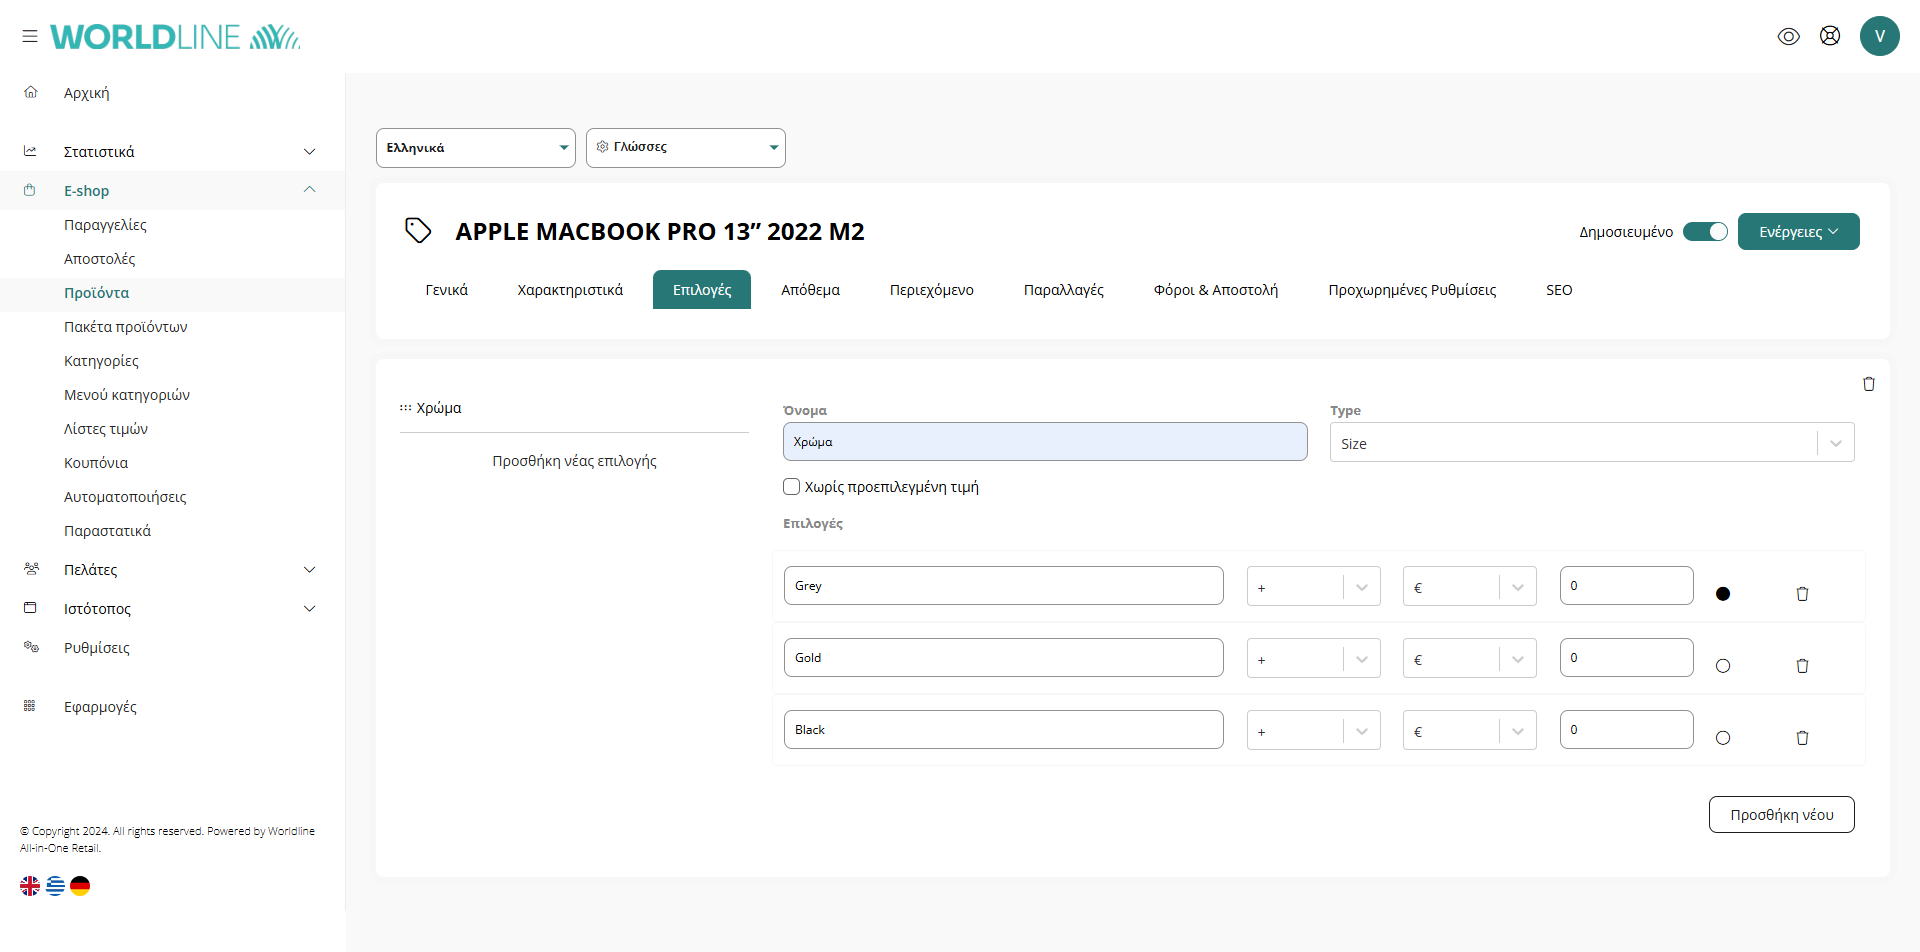The height and width of the screenshot is (952, 1920).
Task: Click the user avatar V icon
Action: click(x=1879, y=36)
